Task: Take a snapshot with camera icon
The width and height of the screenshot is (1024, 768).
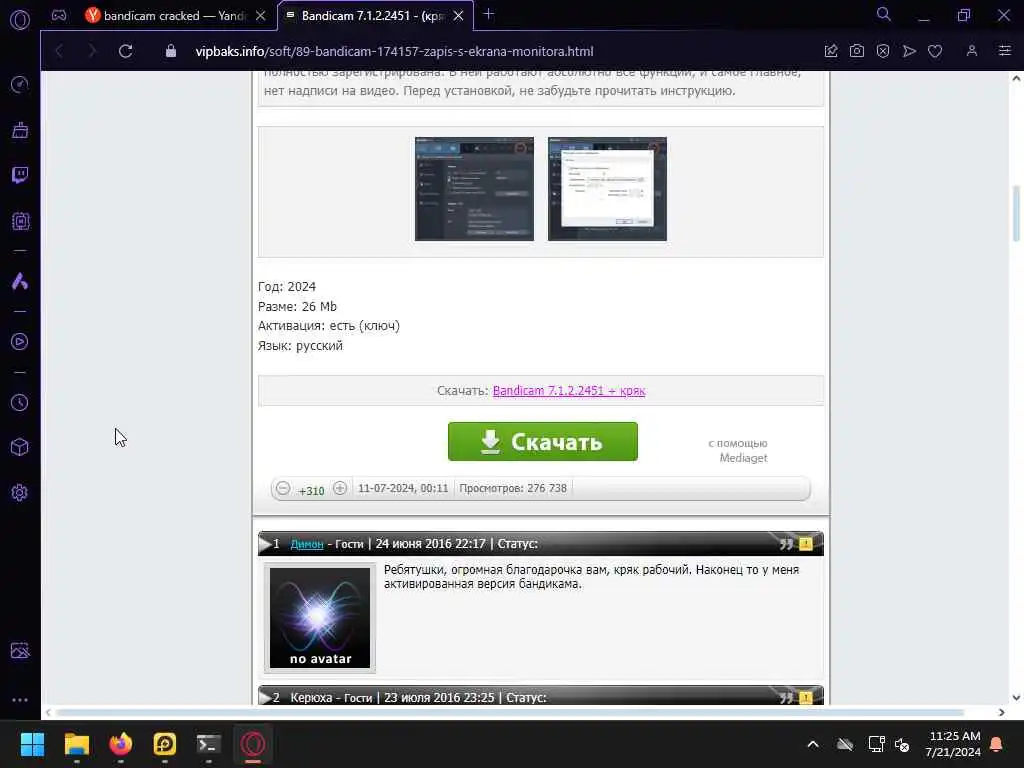Action: (x=857, y=51)
